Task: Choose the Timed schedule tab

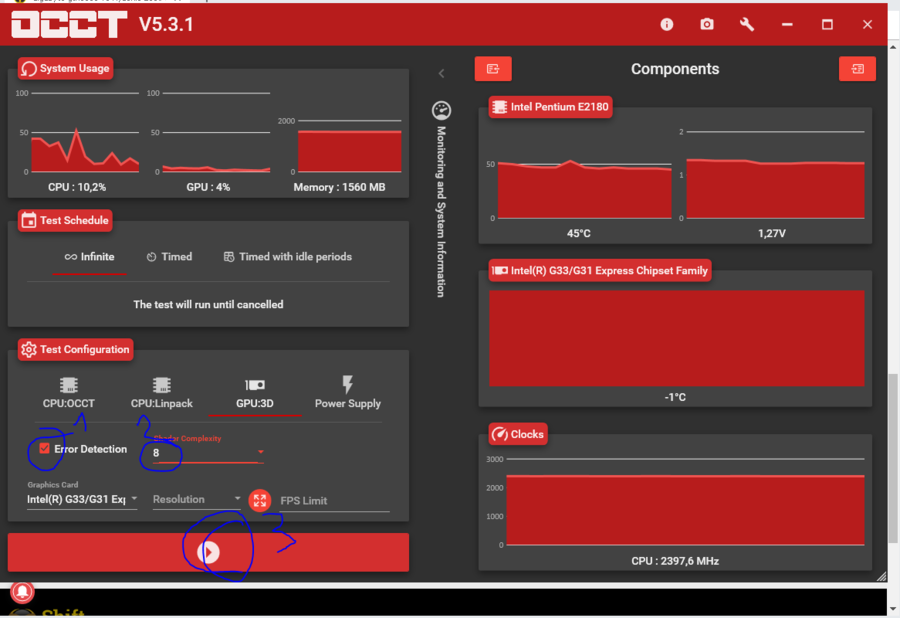Action: coord(169,256)
